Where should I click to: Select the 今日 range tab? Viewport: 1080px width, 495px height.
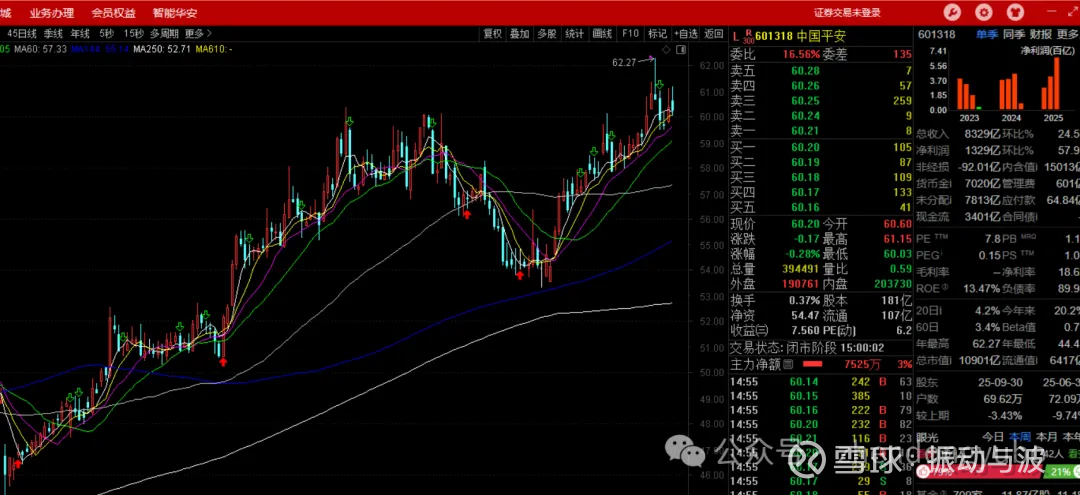tap(993, 436)
